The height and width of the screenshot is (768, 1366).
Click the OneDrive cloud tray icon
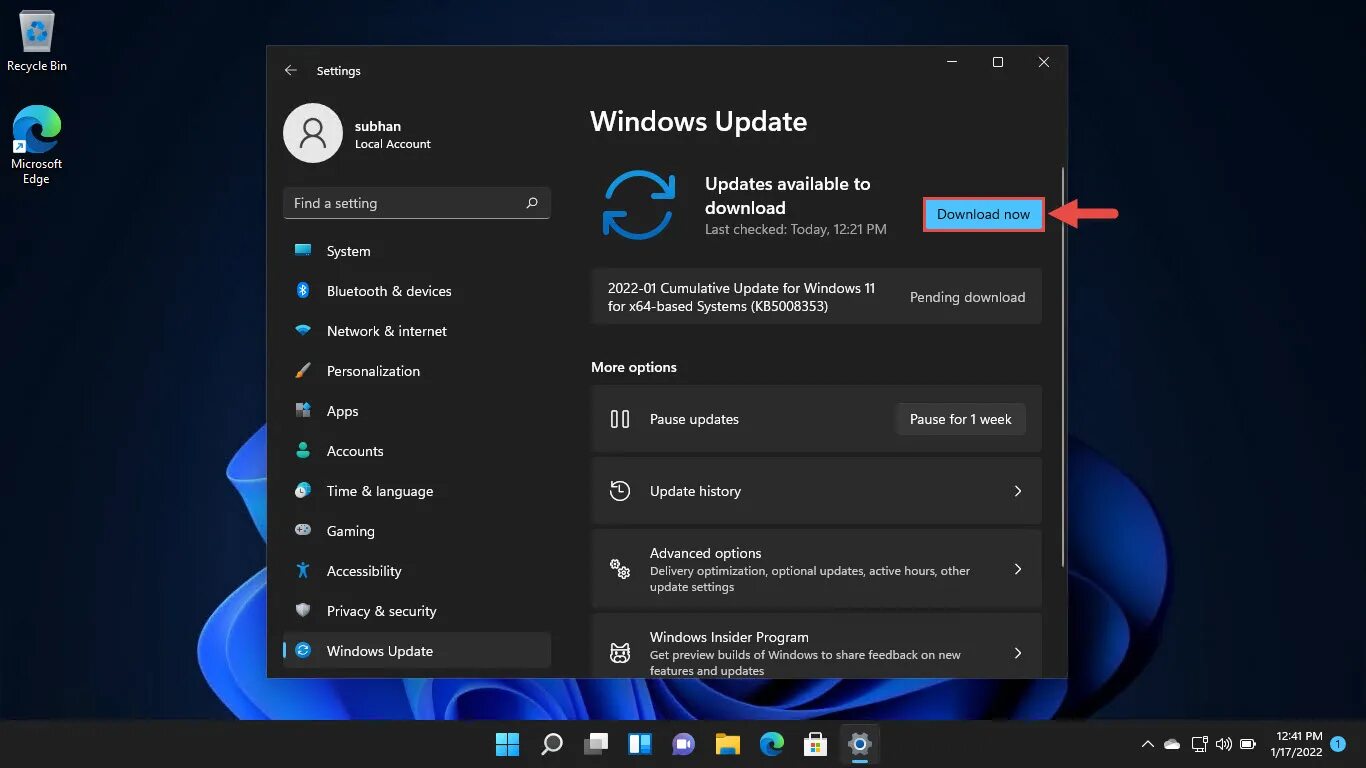coord(1172,744)
